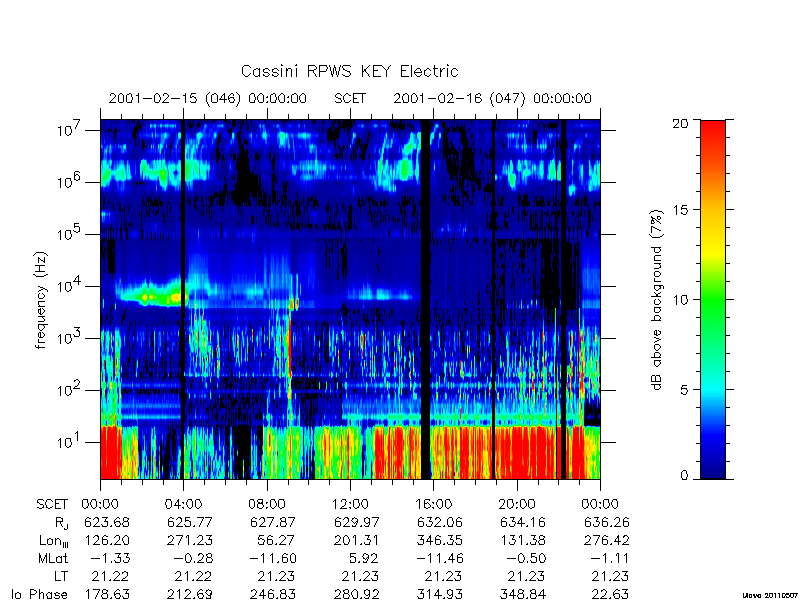The height and width of the screenshot is (600, 800).
Task: Click the end date label 2001-02-16 (047) 00:00:00
Action: (492, 98)
